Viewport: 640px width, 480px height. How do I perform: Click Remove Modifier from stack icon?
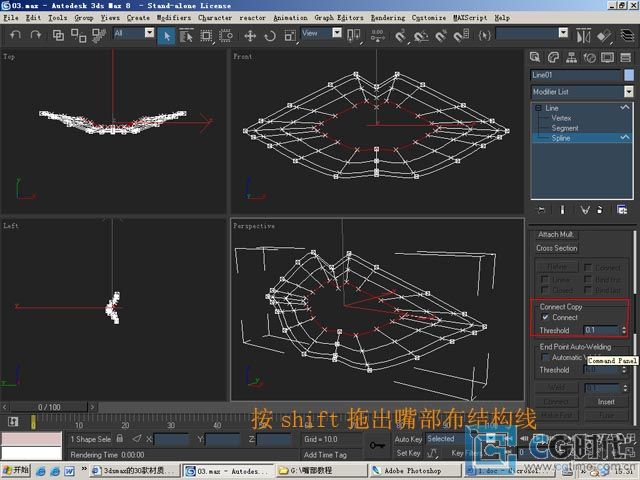(x=600, y=210)
